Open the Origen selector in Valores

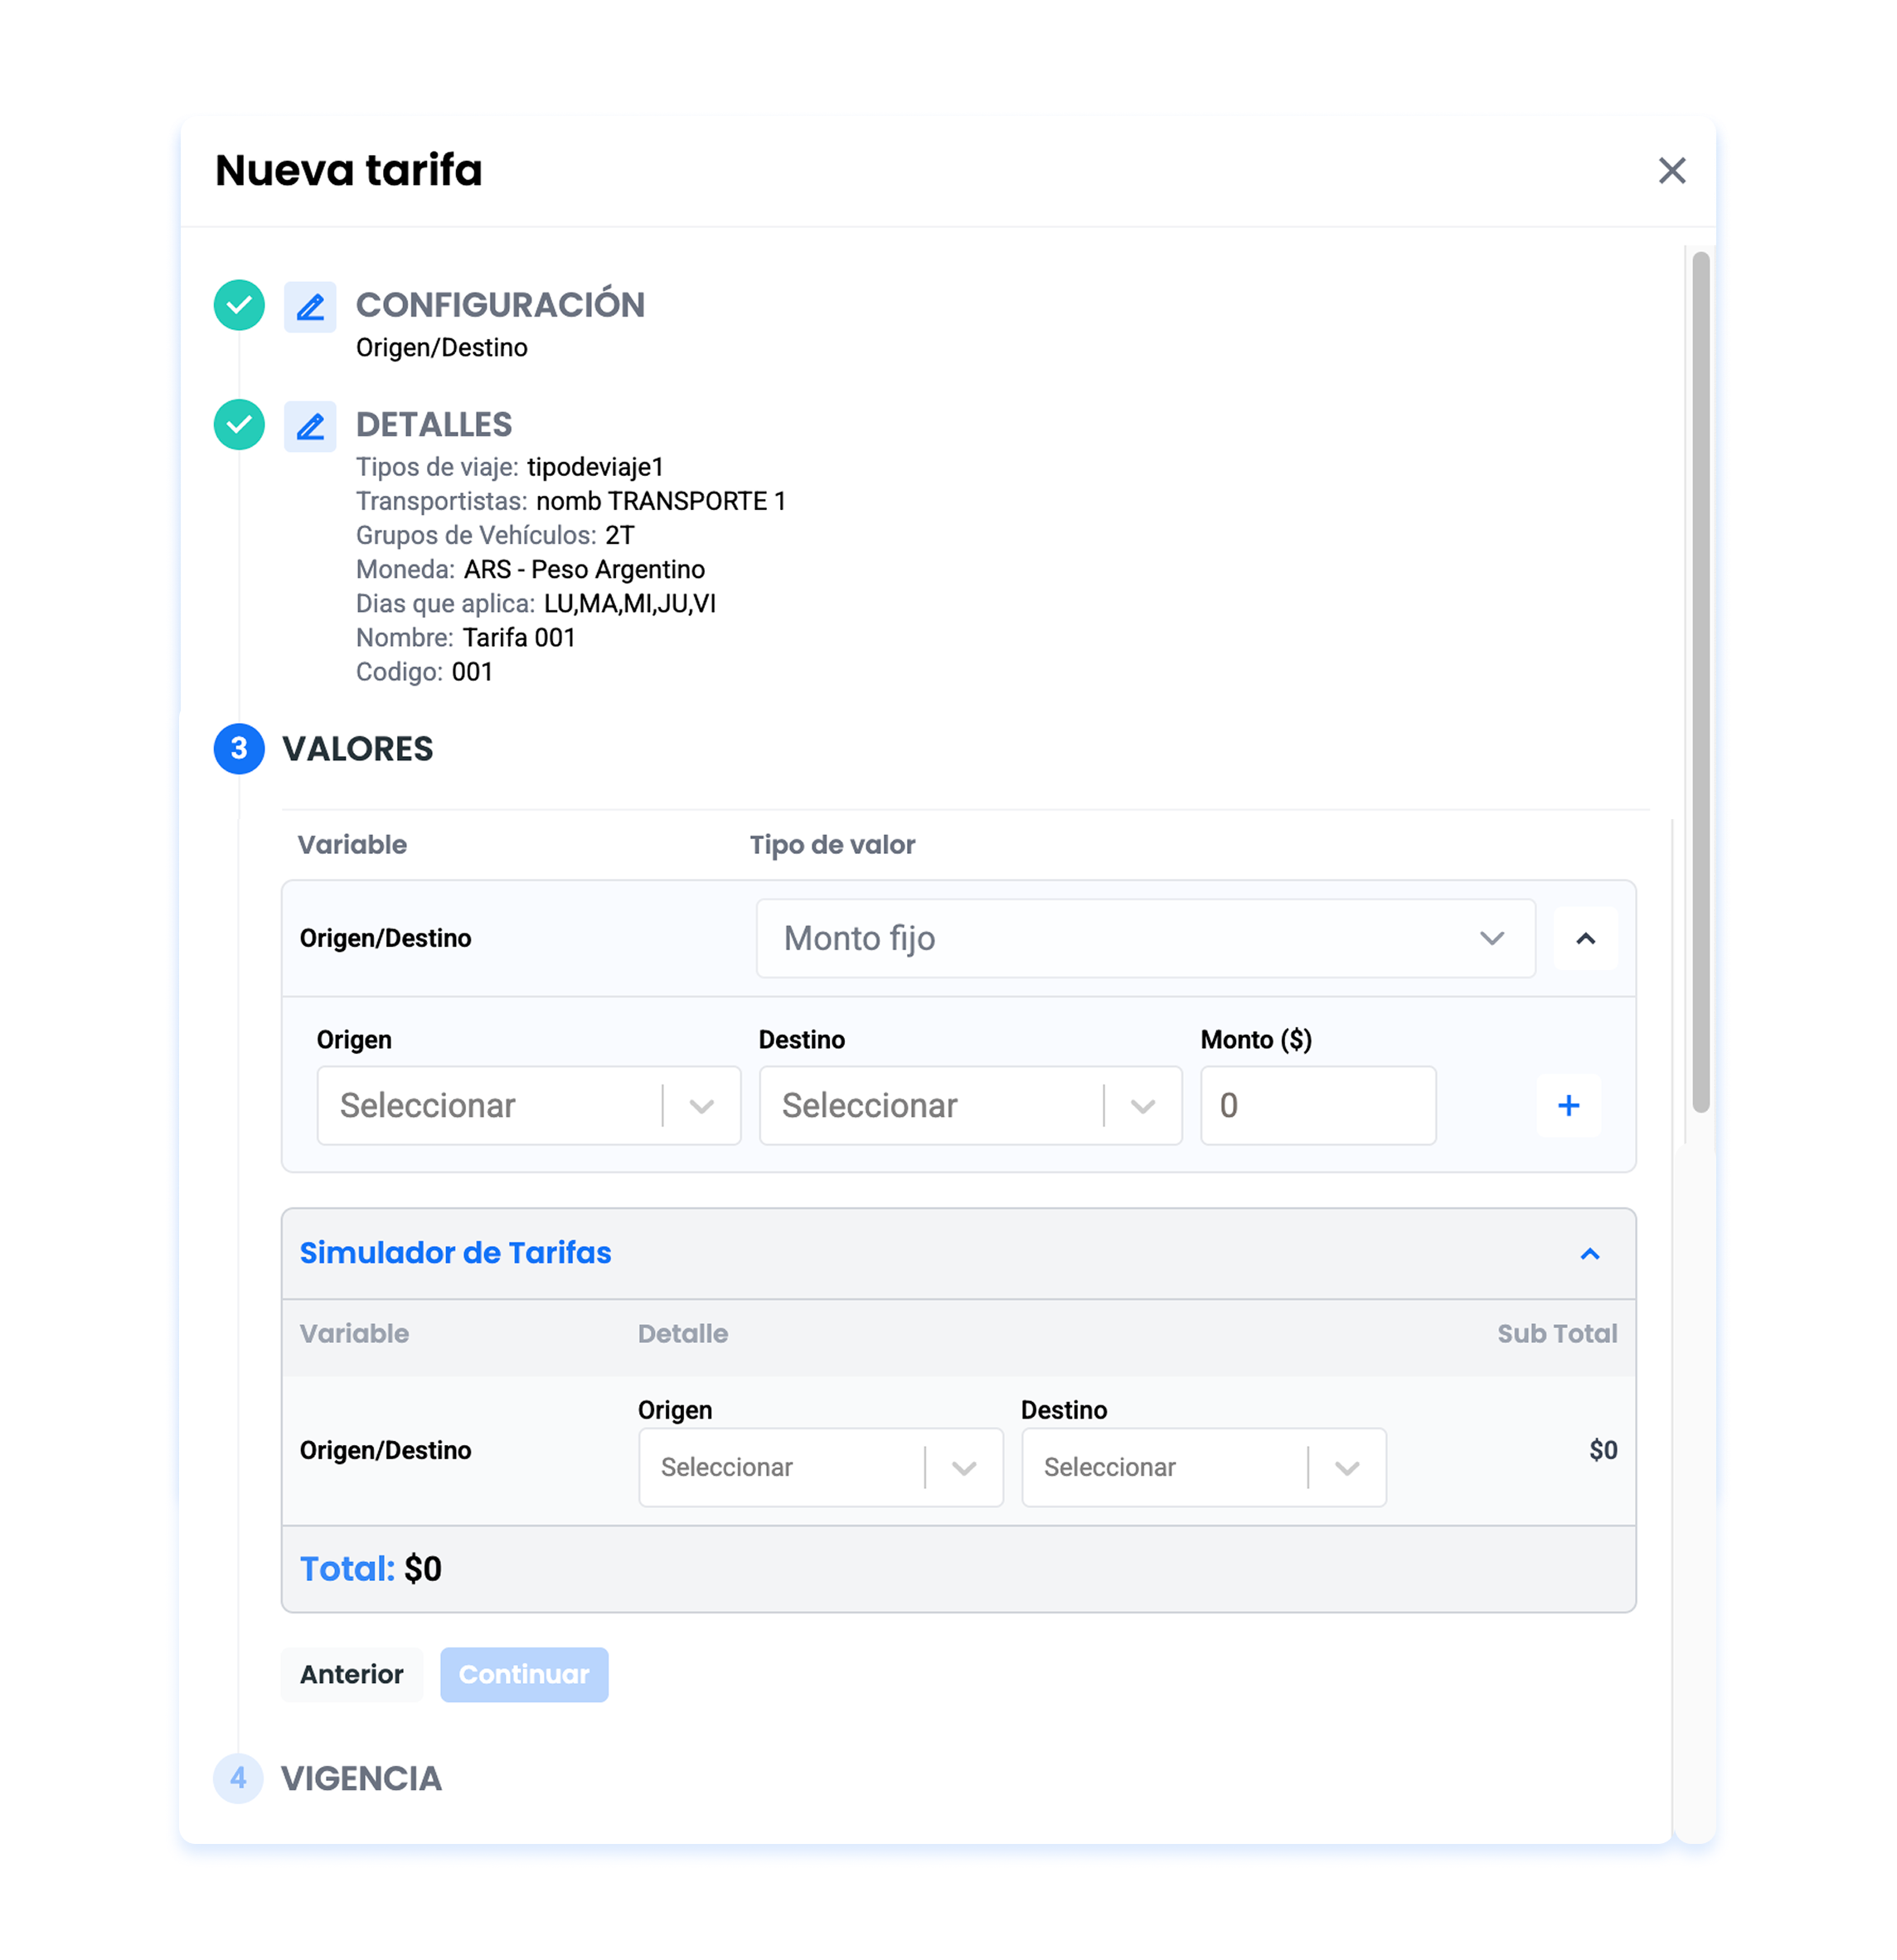pyautogui.click(x=528, y=1105)
